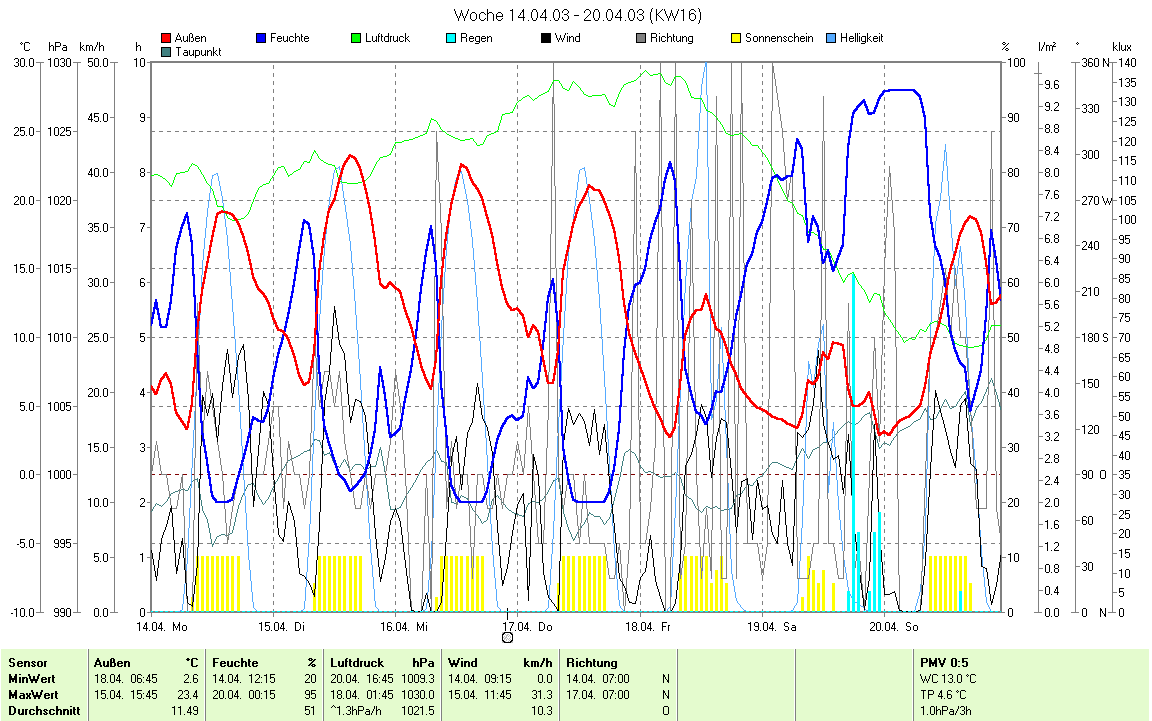Click the dark teal Taupunkt legend swatch
Viewport: 1152px width, 721px height.
(x=166, y=51)
